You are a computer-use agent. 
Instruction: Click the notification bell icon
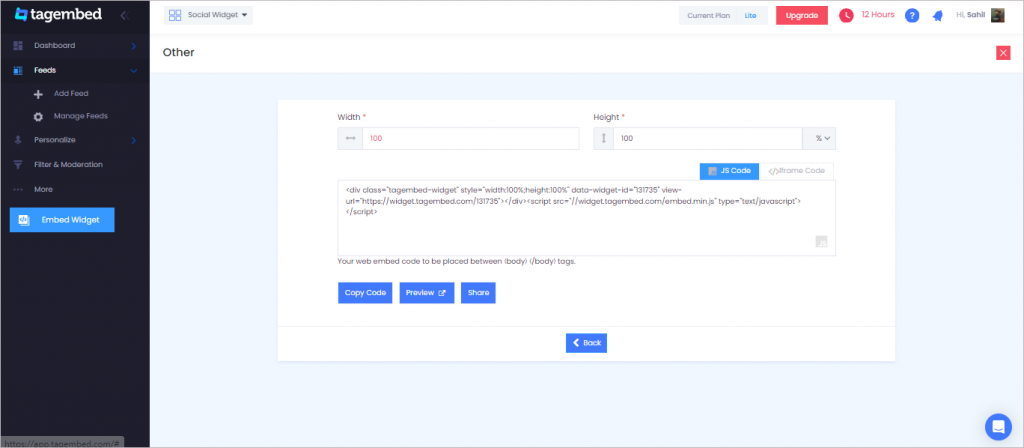[x=938, y=16]
